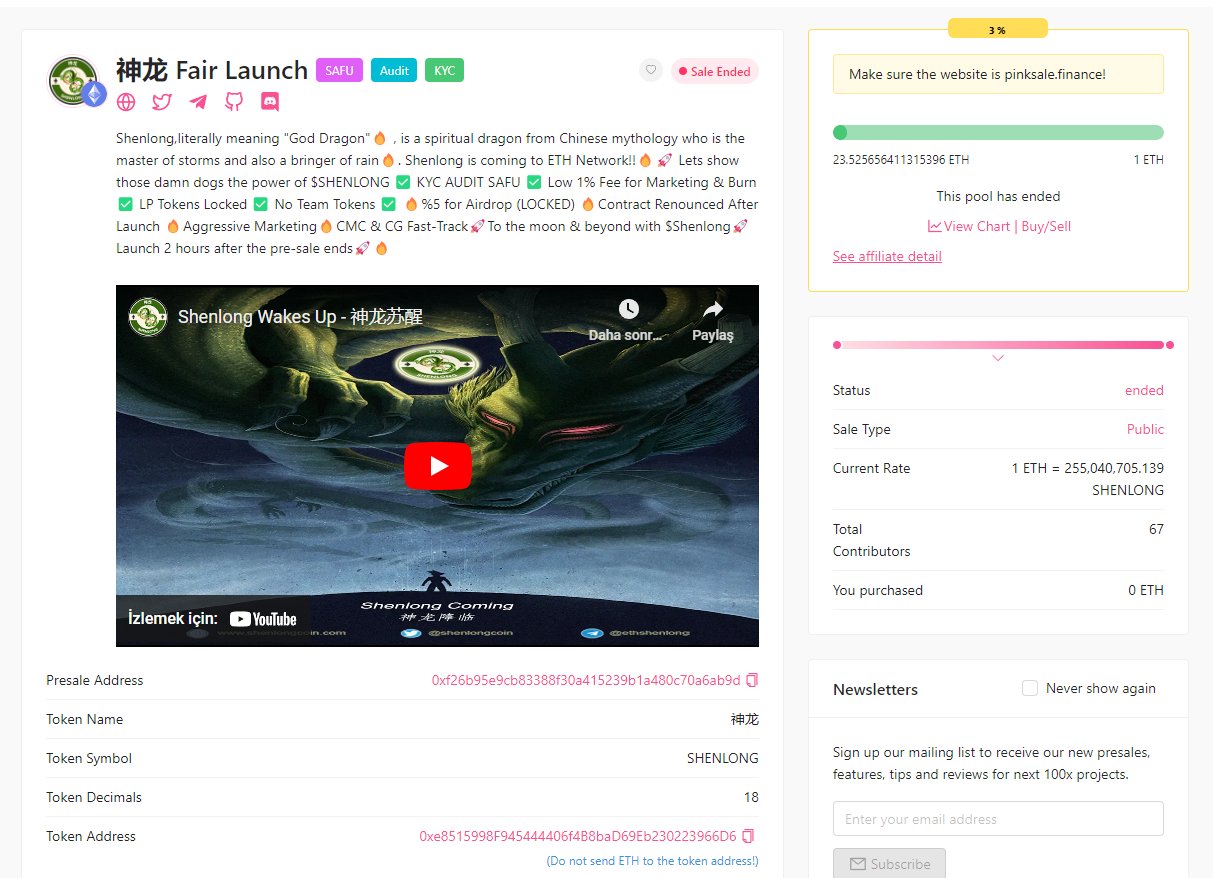Click the YouTube video's 'Daha sonra' watch-later icon
The height and width of the screenshot is (878, 1213).
point(628,309)
